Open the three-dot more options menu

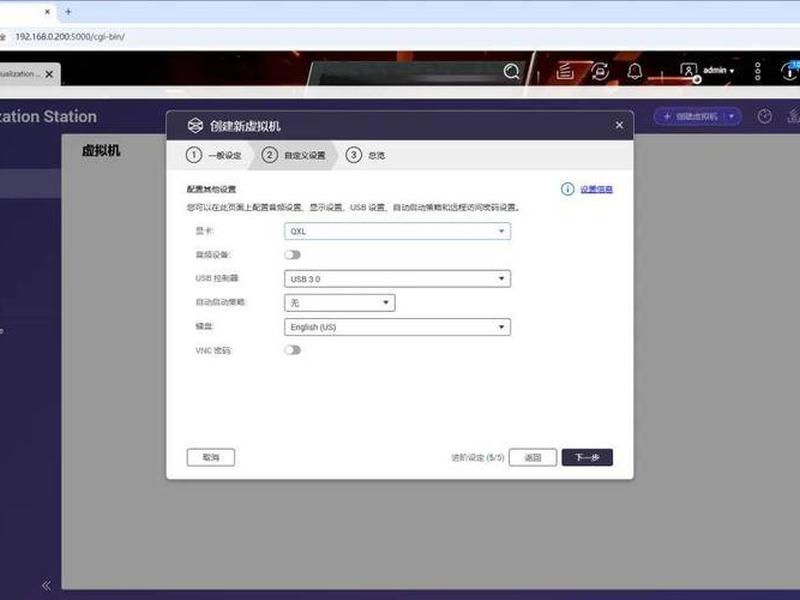pyautogui.click(x=758, y=71)
